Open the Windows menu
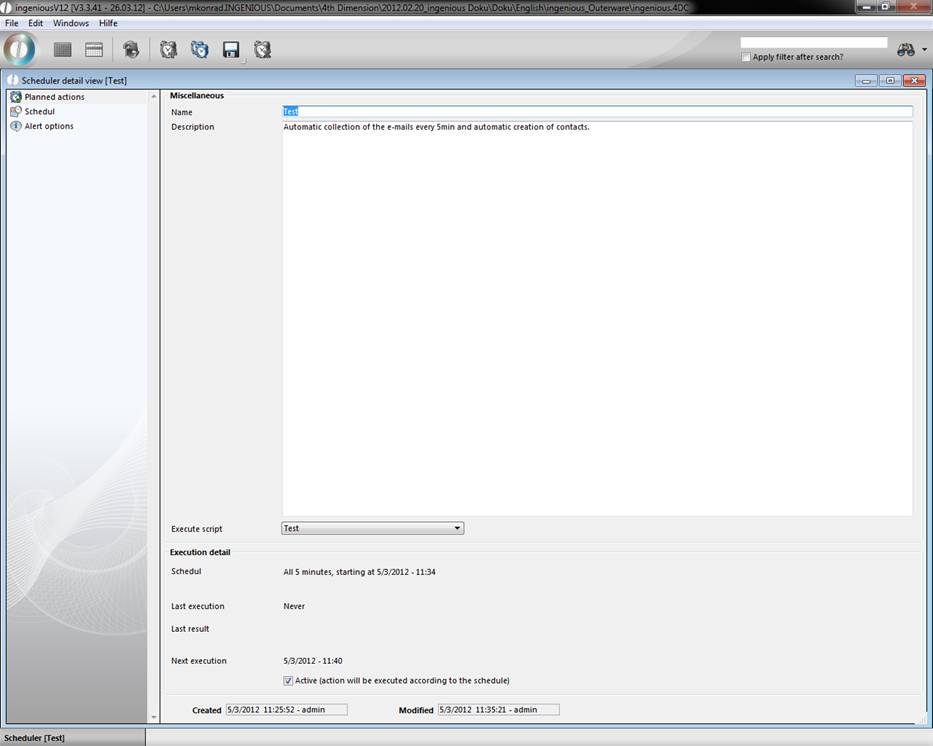The height and width of the screenshot is (746, 933). tap(70, 23)
